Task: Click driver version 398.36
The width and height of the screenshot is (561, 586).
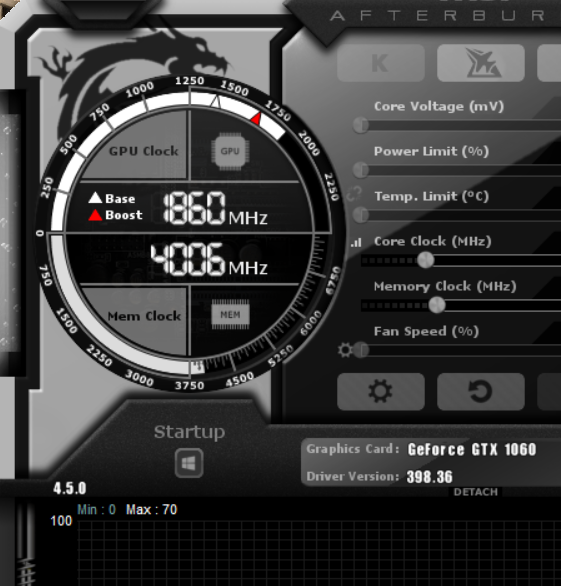Action: [x=429, y=477]
